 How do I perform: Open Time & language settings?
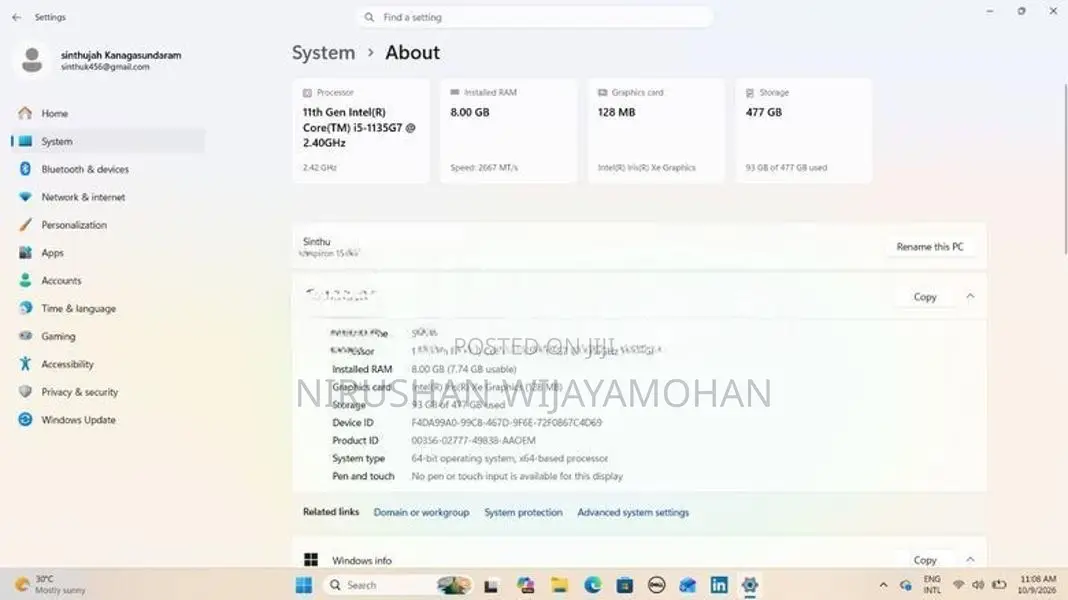coord(108,309)
